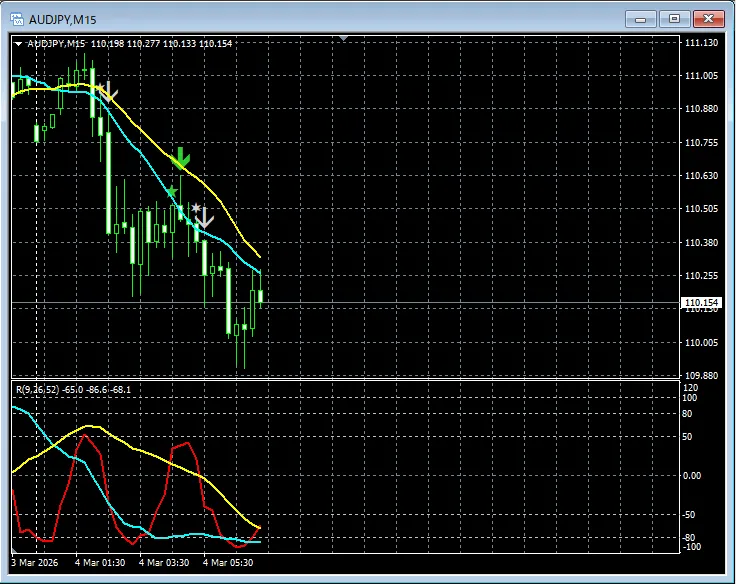Click the 110.630 price scale label
This screenshot has height=584, width=737.
click(x=701, y=175)
